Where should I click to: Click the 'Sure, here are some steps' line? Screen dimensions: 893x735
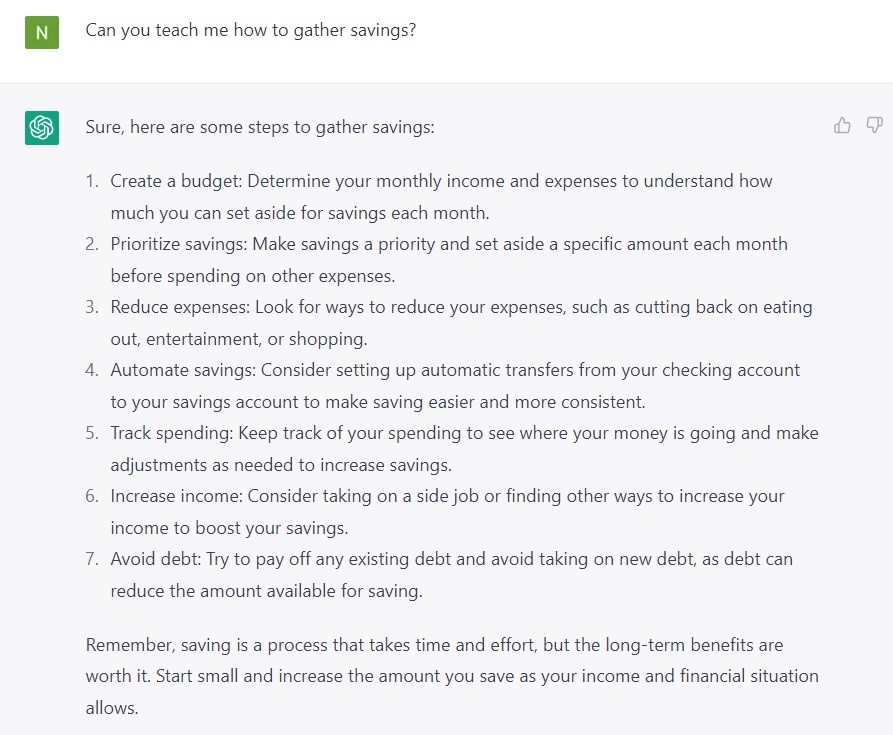[x=260, y=127]
